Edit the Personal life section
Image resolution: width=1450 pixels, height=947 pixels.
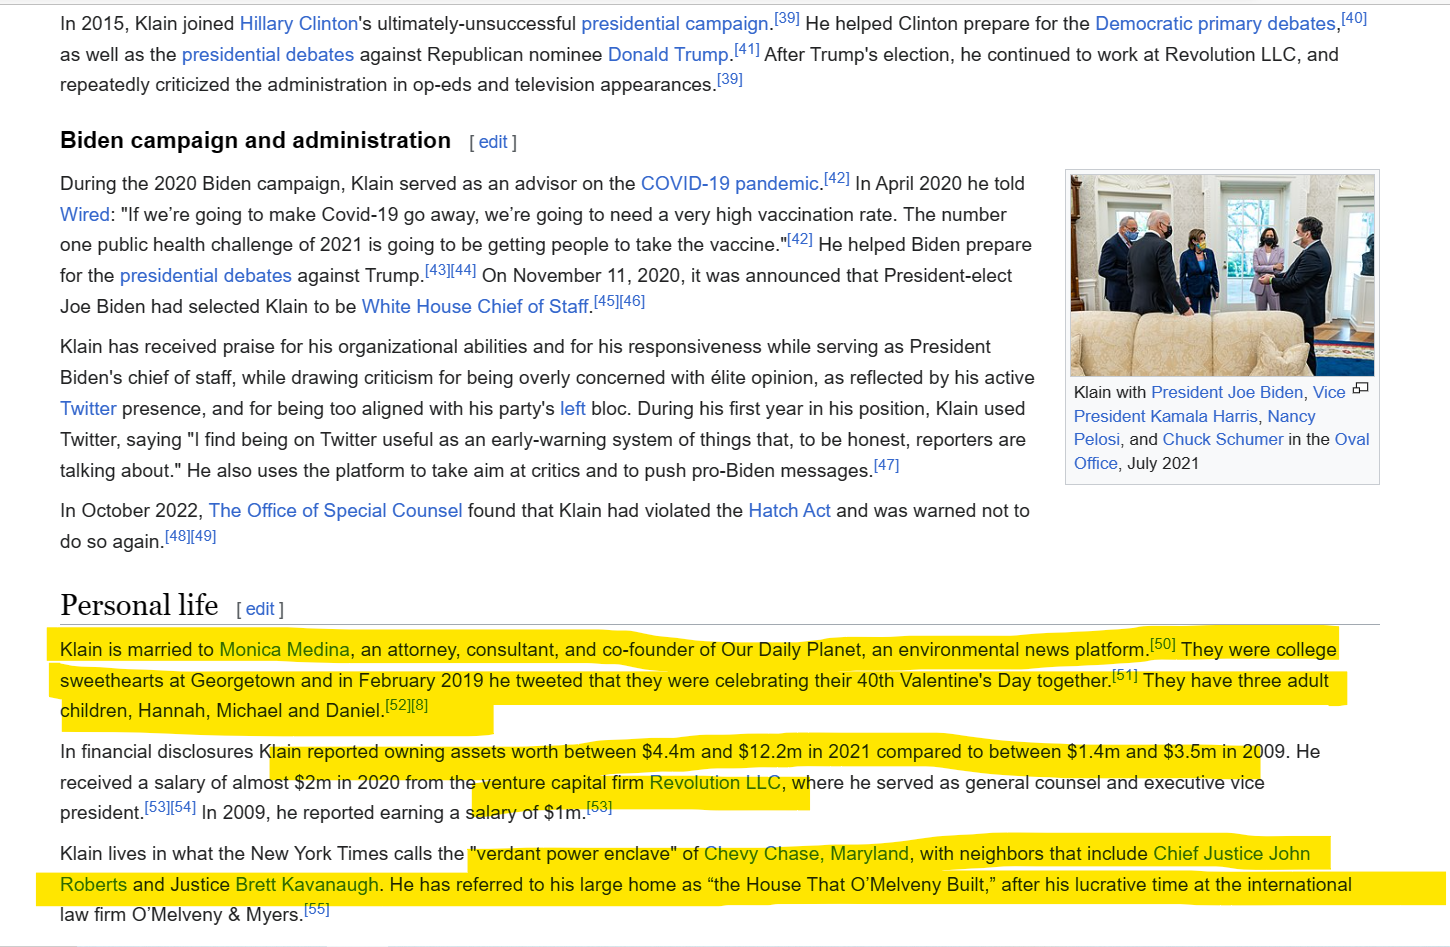(x=260, y=609)
